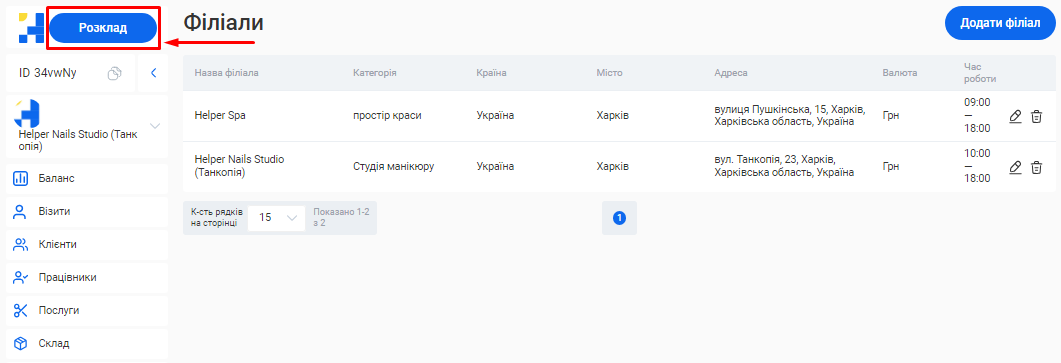Open the Працівники menu item
This screenshot has width=1061, height=363.
coord(87,278)
